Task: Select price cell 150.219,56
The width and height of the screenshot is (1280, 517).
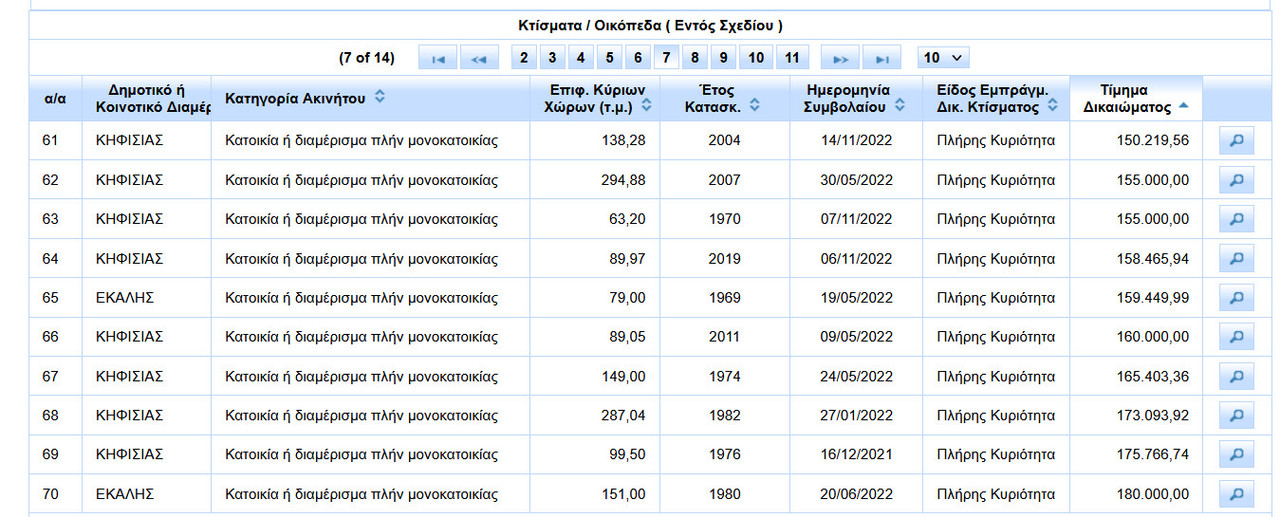Action: [x=1136, y=141]
